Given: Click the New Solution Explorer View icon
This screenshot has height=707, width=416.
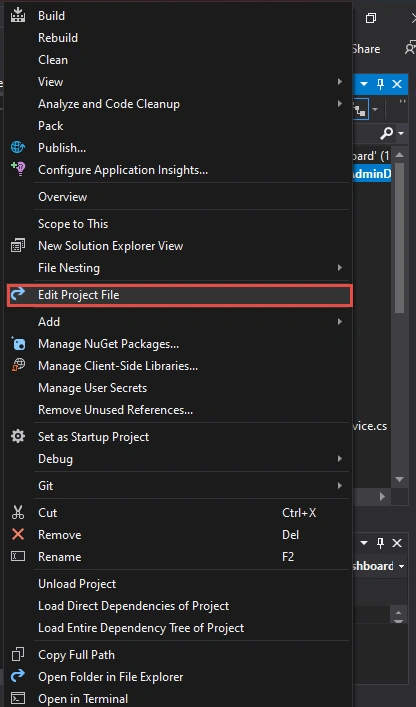Looking at the screenshot, I should click(x=18, y=246).
